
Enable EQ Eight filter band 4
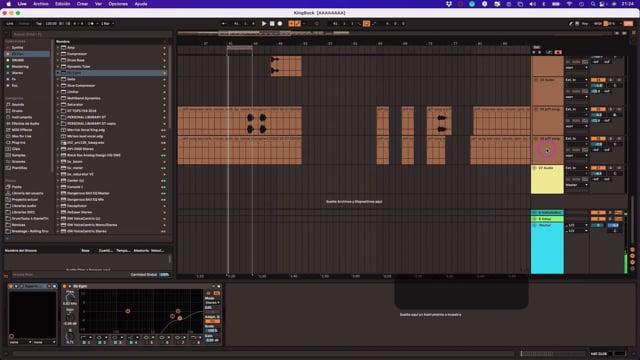pos(131,342)
